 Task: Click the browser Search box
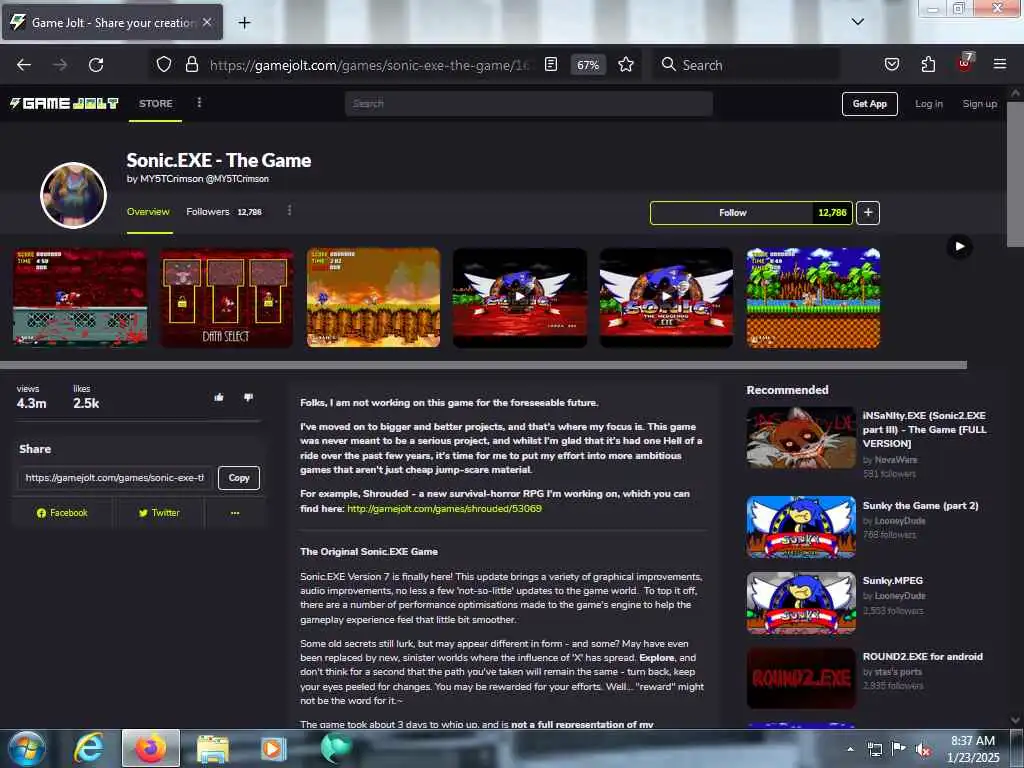click(x=746, y=65)
